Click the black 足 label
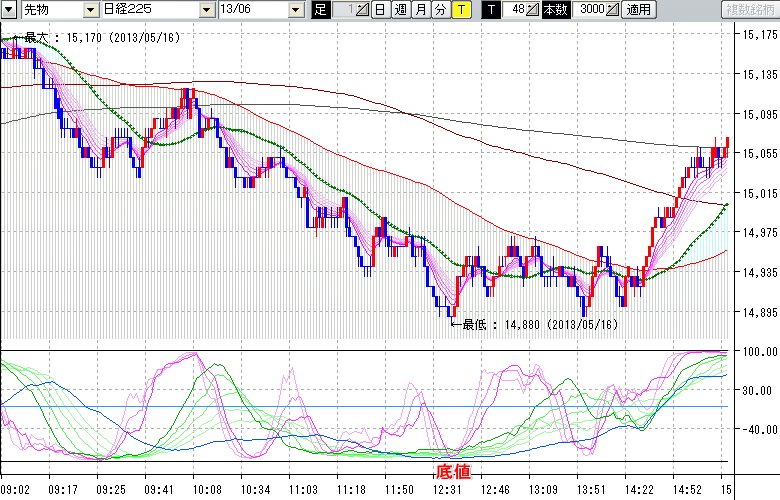 (x=321, y=10)
